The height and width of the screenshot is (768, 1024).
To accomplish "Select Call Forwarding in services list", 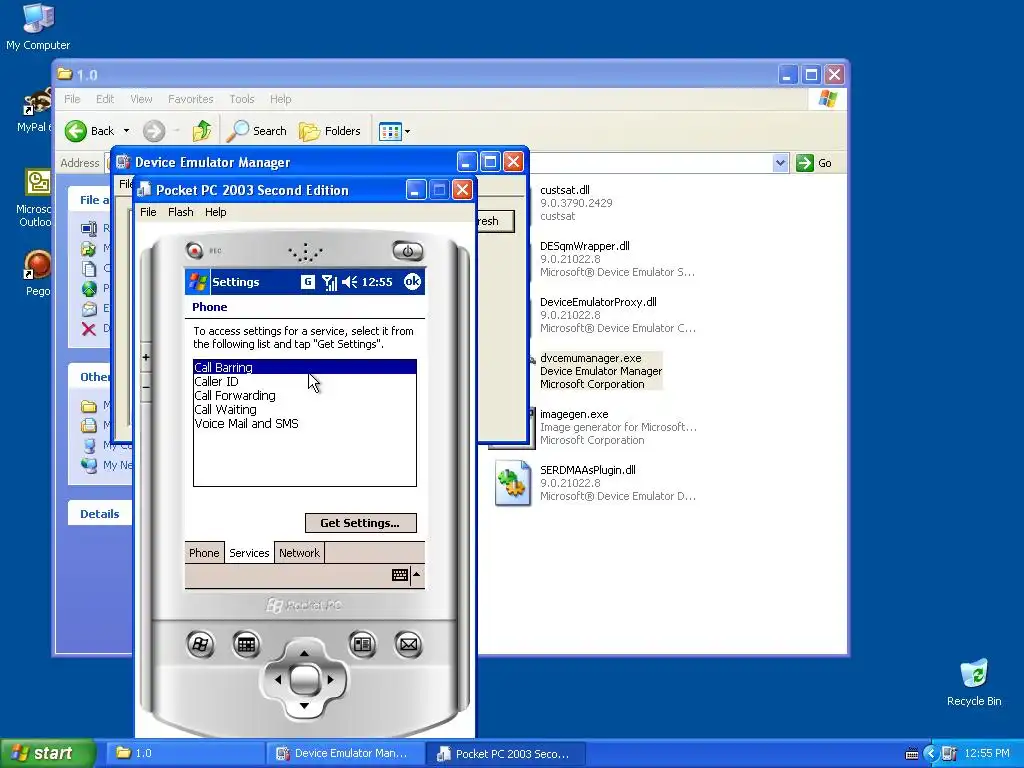I will [x=304, y=396].
